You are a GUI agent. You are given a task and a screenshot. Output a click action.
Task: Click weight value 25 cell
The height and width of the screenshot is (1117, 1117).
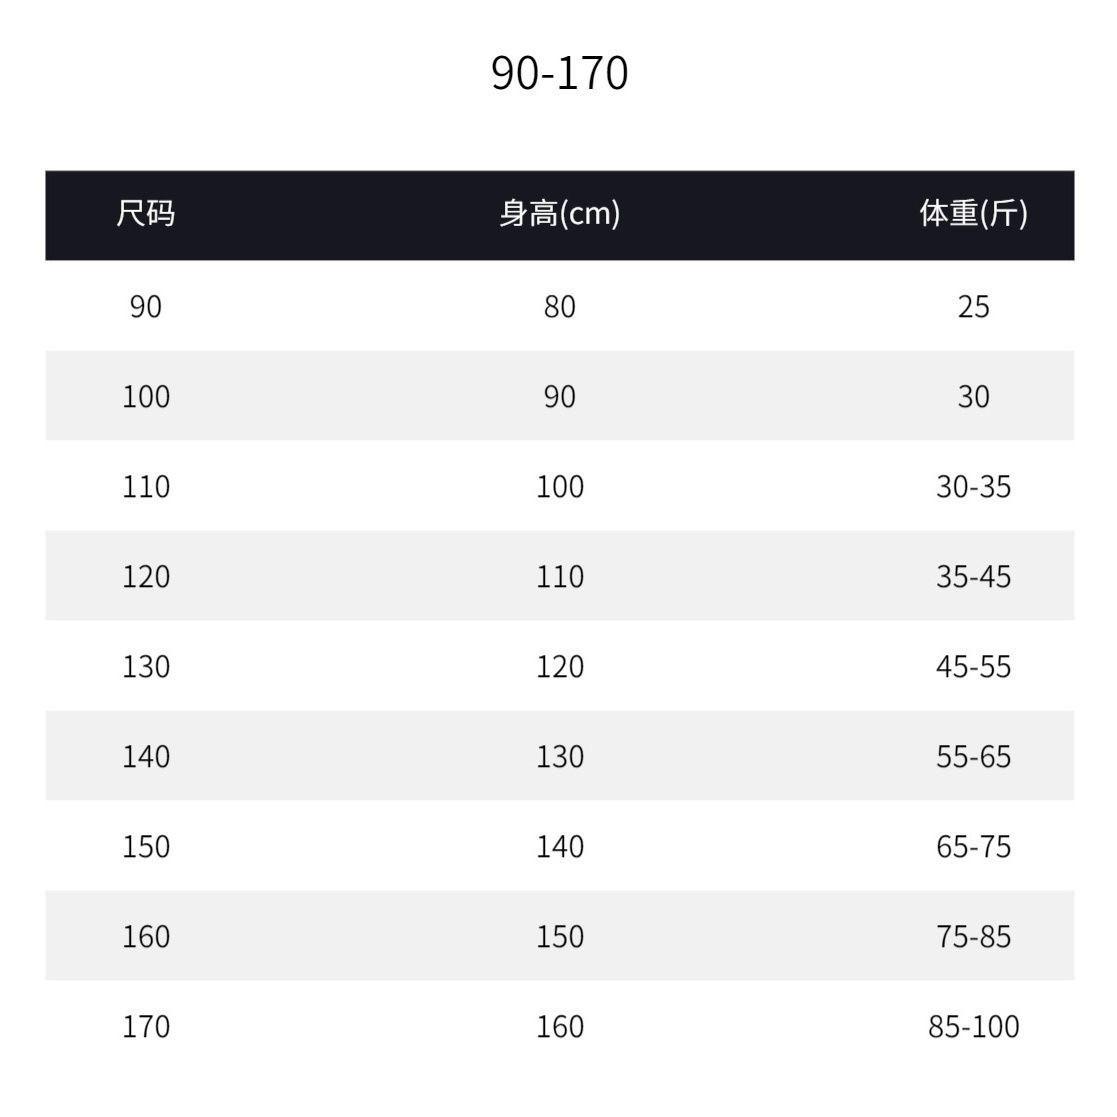[973, 306]
